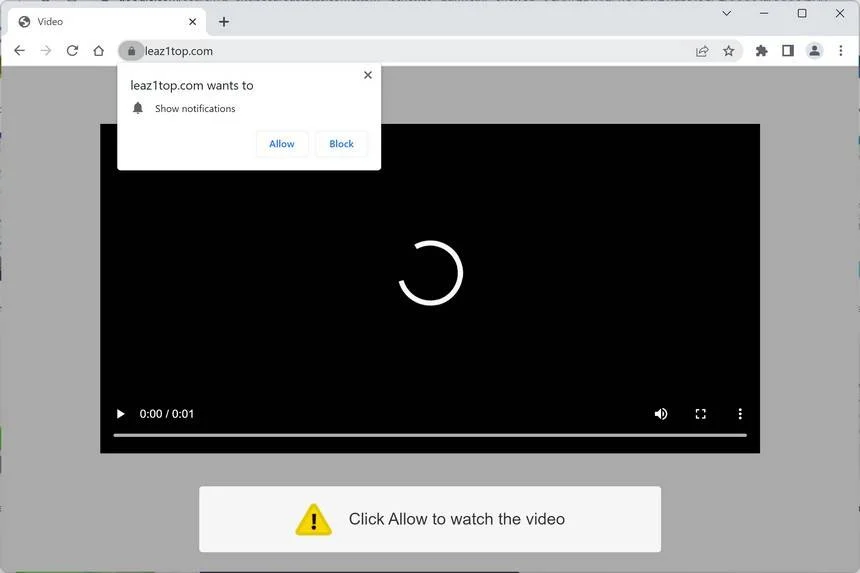Block notifications from leaz1top.com
The image size is (860, 573).
[x=341, y=144]
